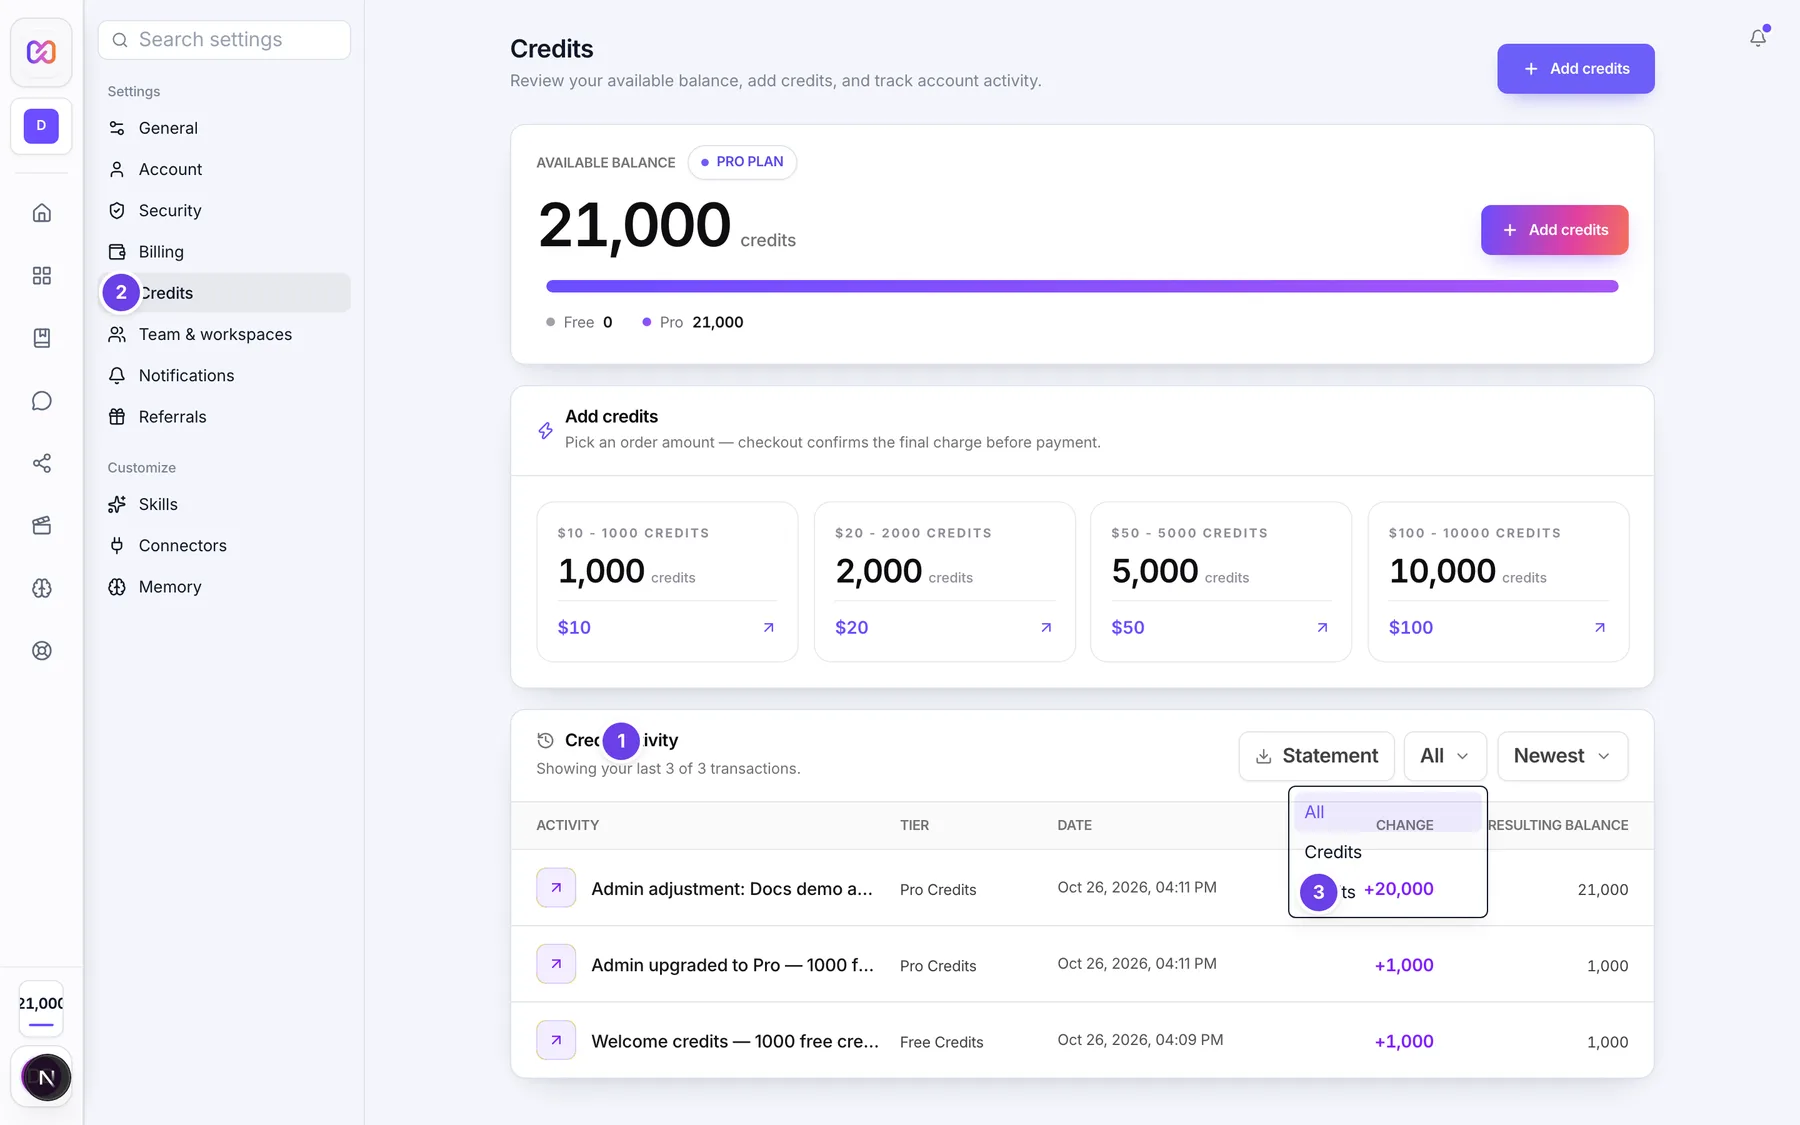Download the Statement
This screenshot has width=1800, height=1125.
(1316, 756)
